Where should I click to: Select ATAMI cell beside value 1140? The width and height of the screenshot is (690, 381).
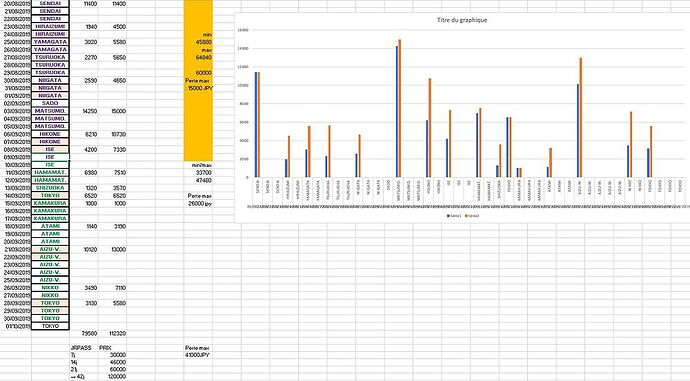[50, 226]
